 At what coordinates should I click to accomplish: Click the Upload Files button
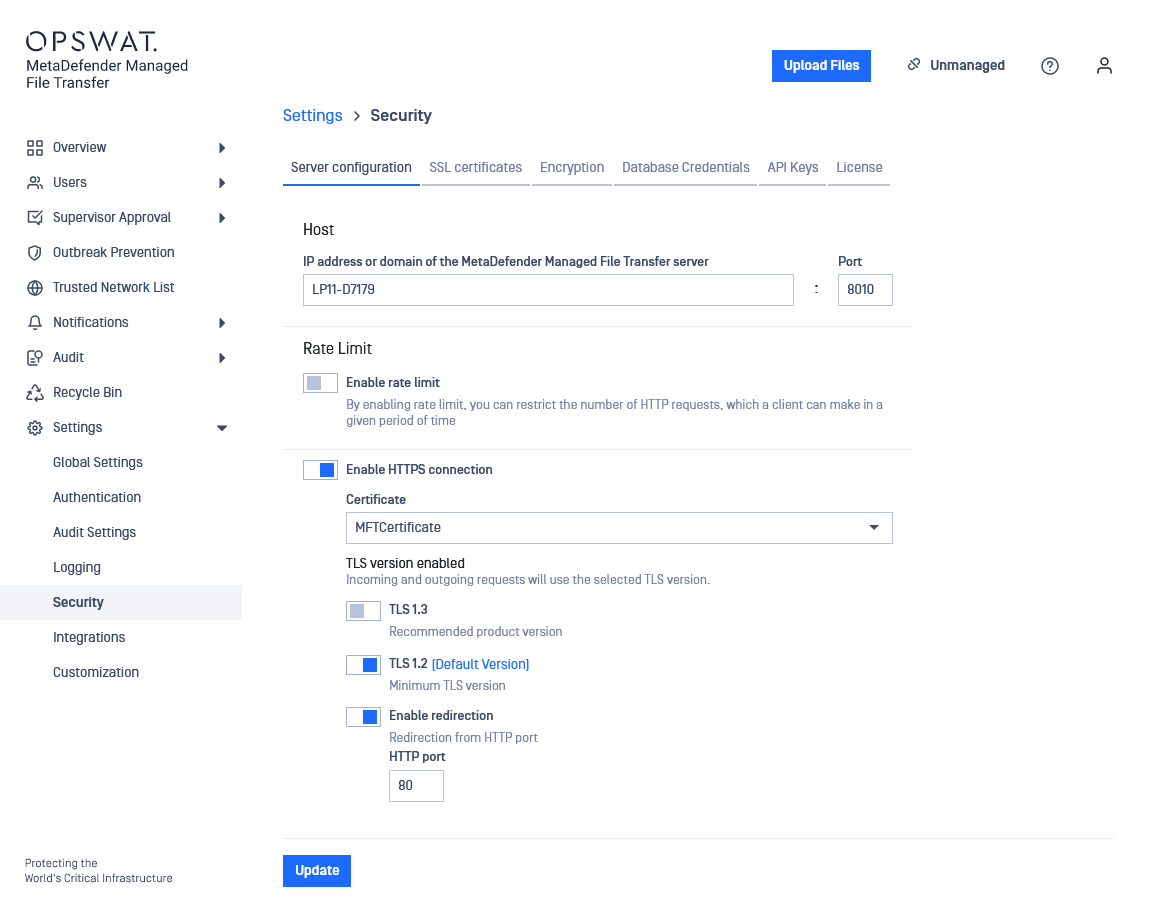click(821, 66)
